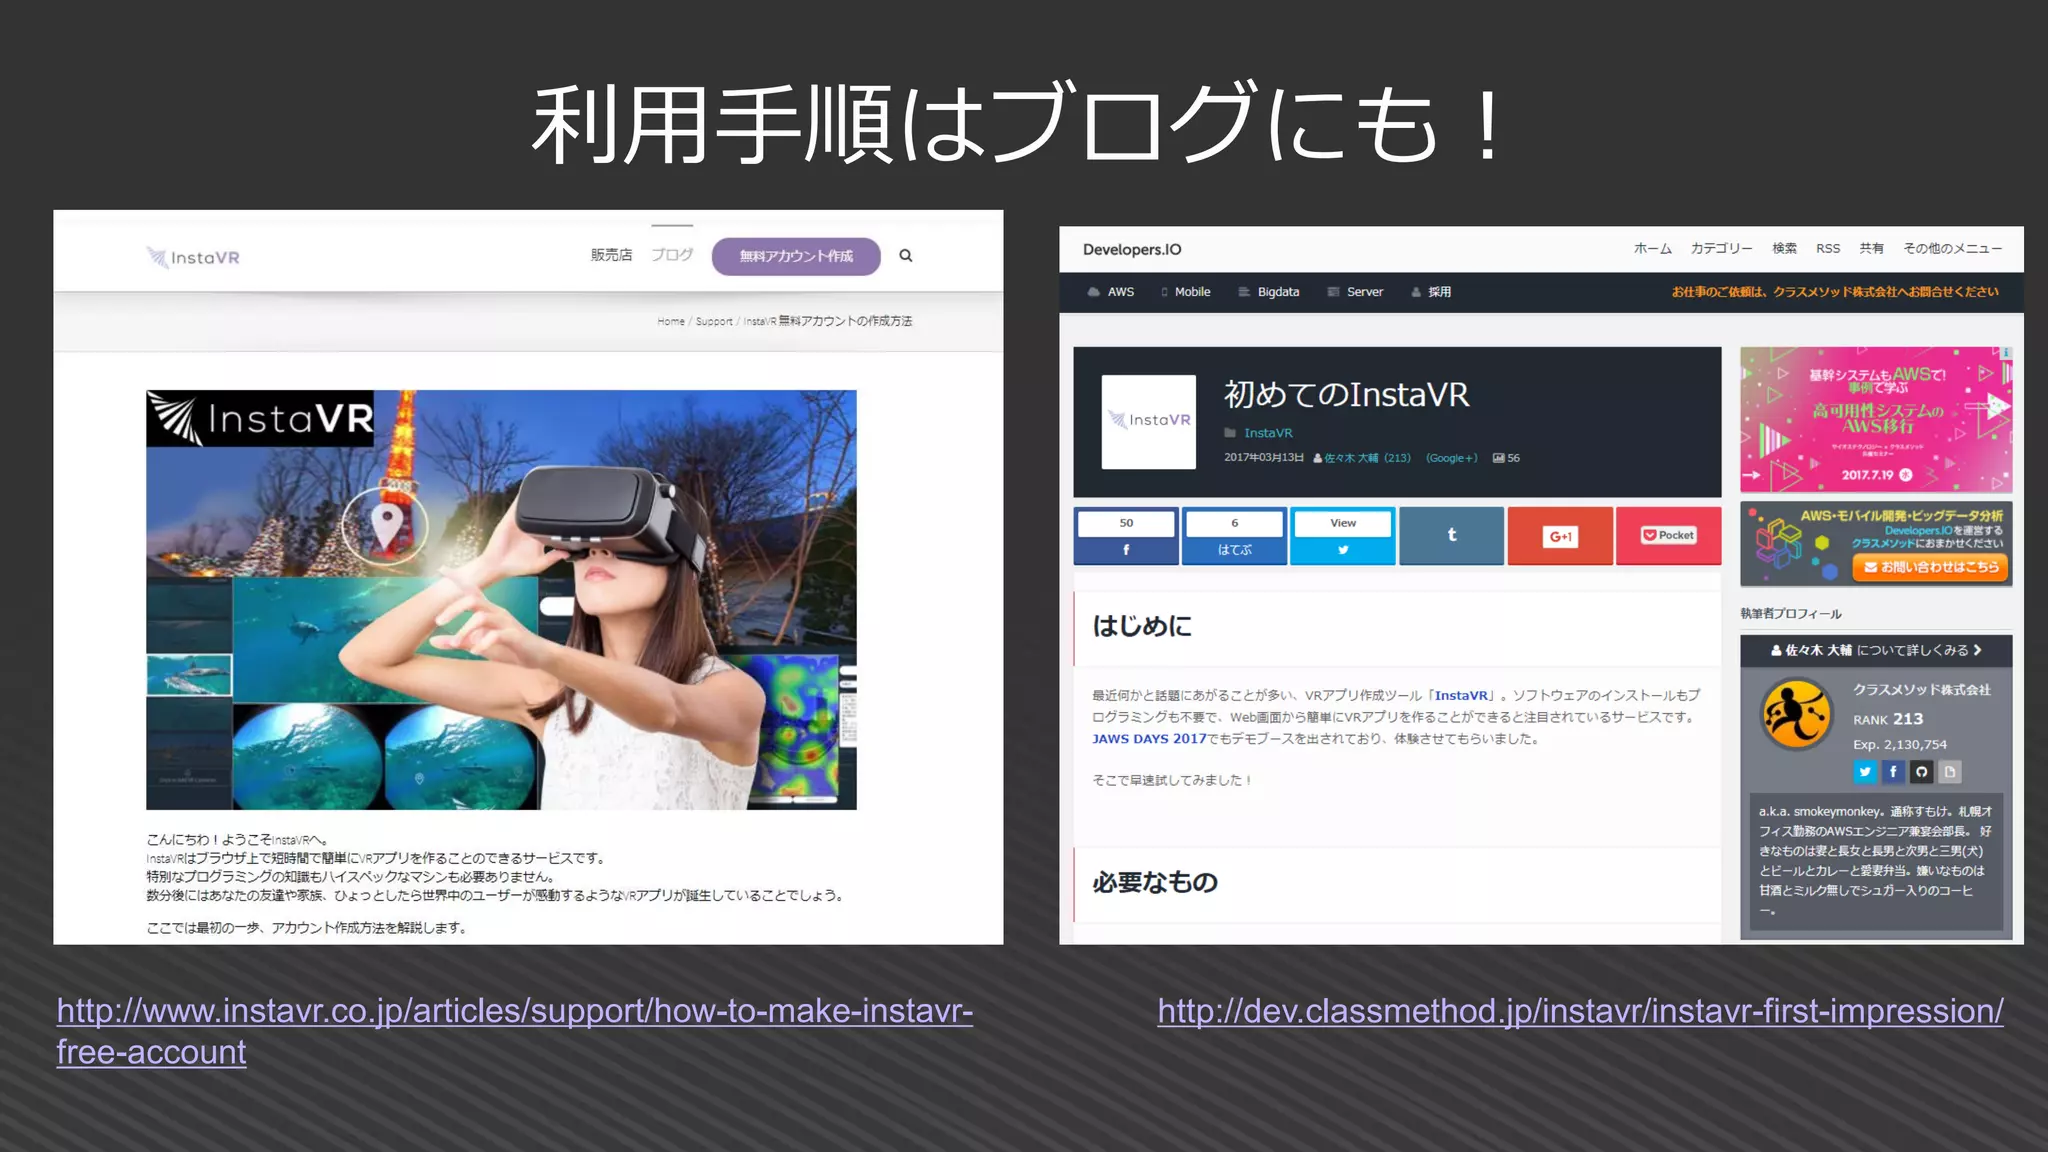Open the instavr.co.jp free-account URL link

coord(514,1031)
